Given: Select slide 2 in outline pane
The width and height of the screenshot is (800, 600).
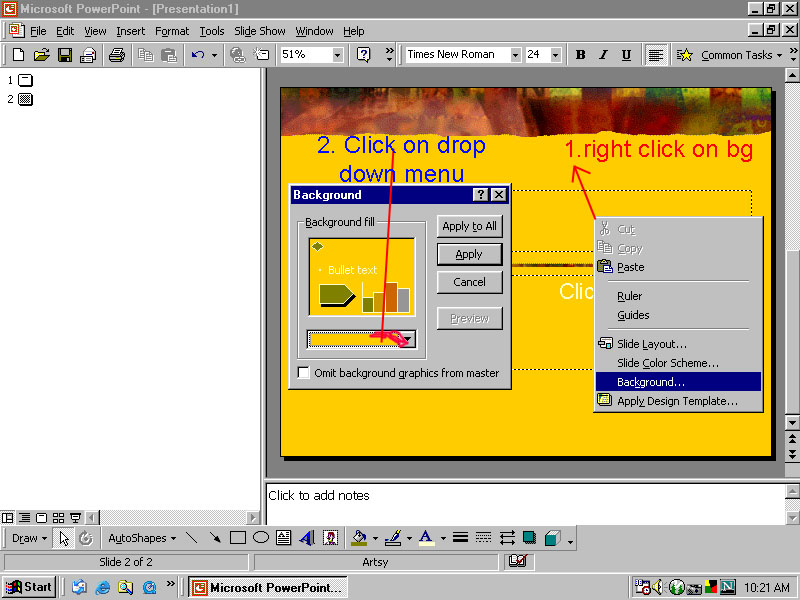Looking at the screenshot, I should (24, 99).
